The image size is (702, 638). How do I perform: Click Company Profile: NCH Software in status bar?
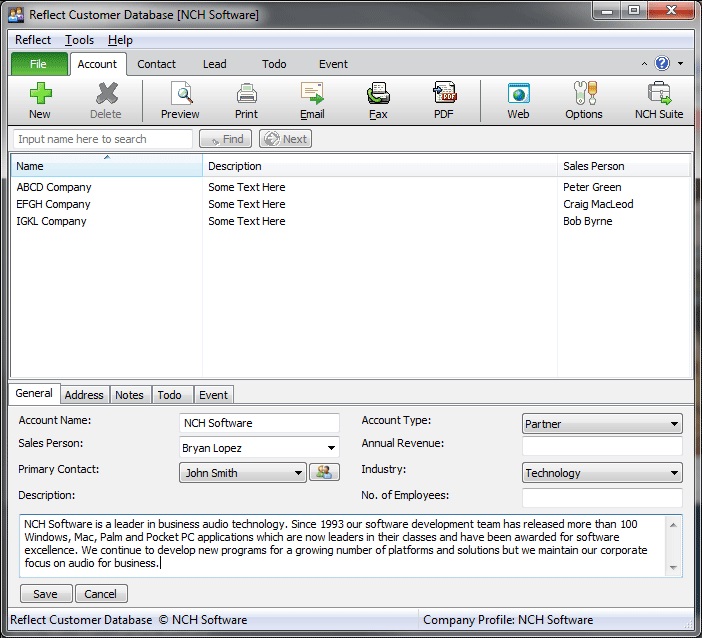click(508, 620)
